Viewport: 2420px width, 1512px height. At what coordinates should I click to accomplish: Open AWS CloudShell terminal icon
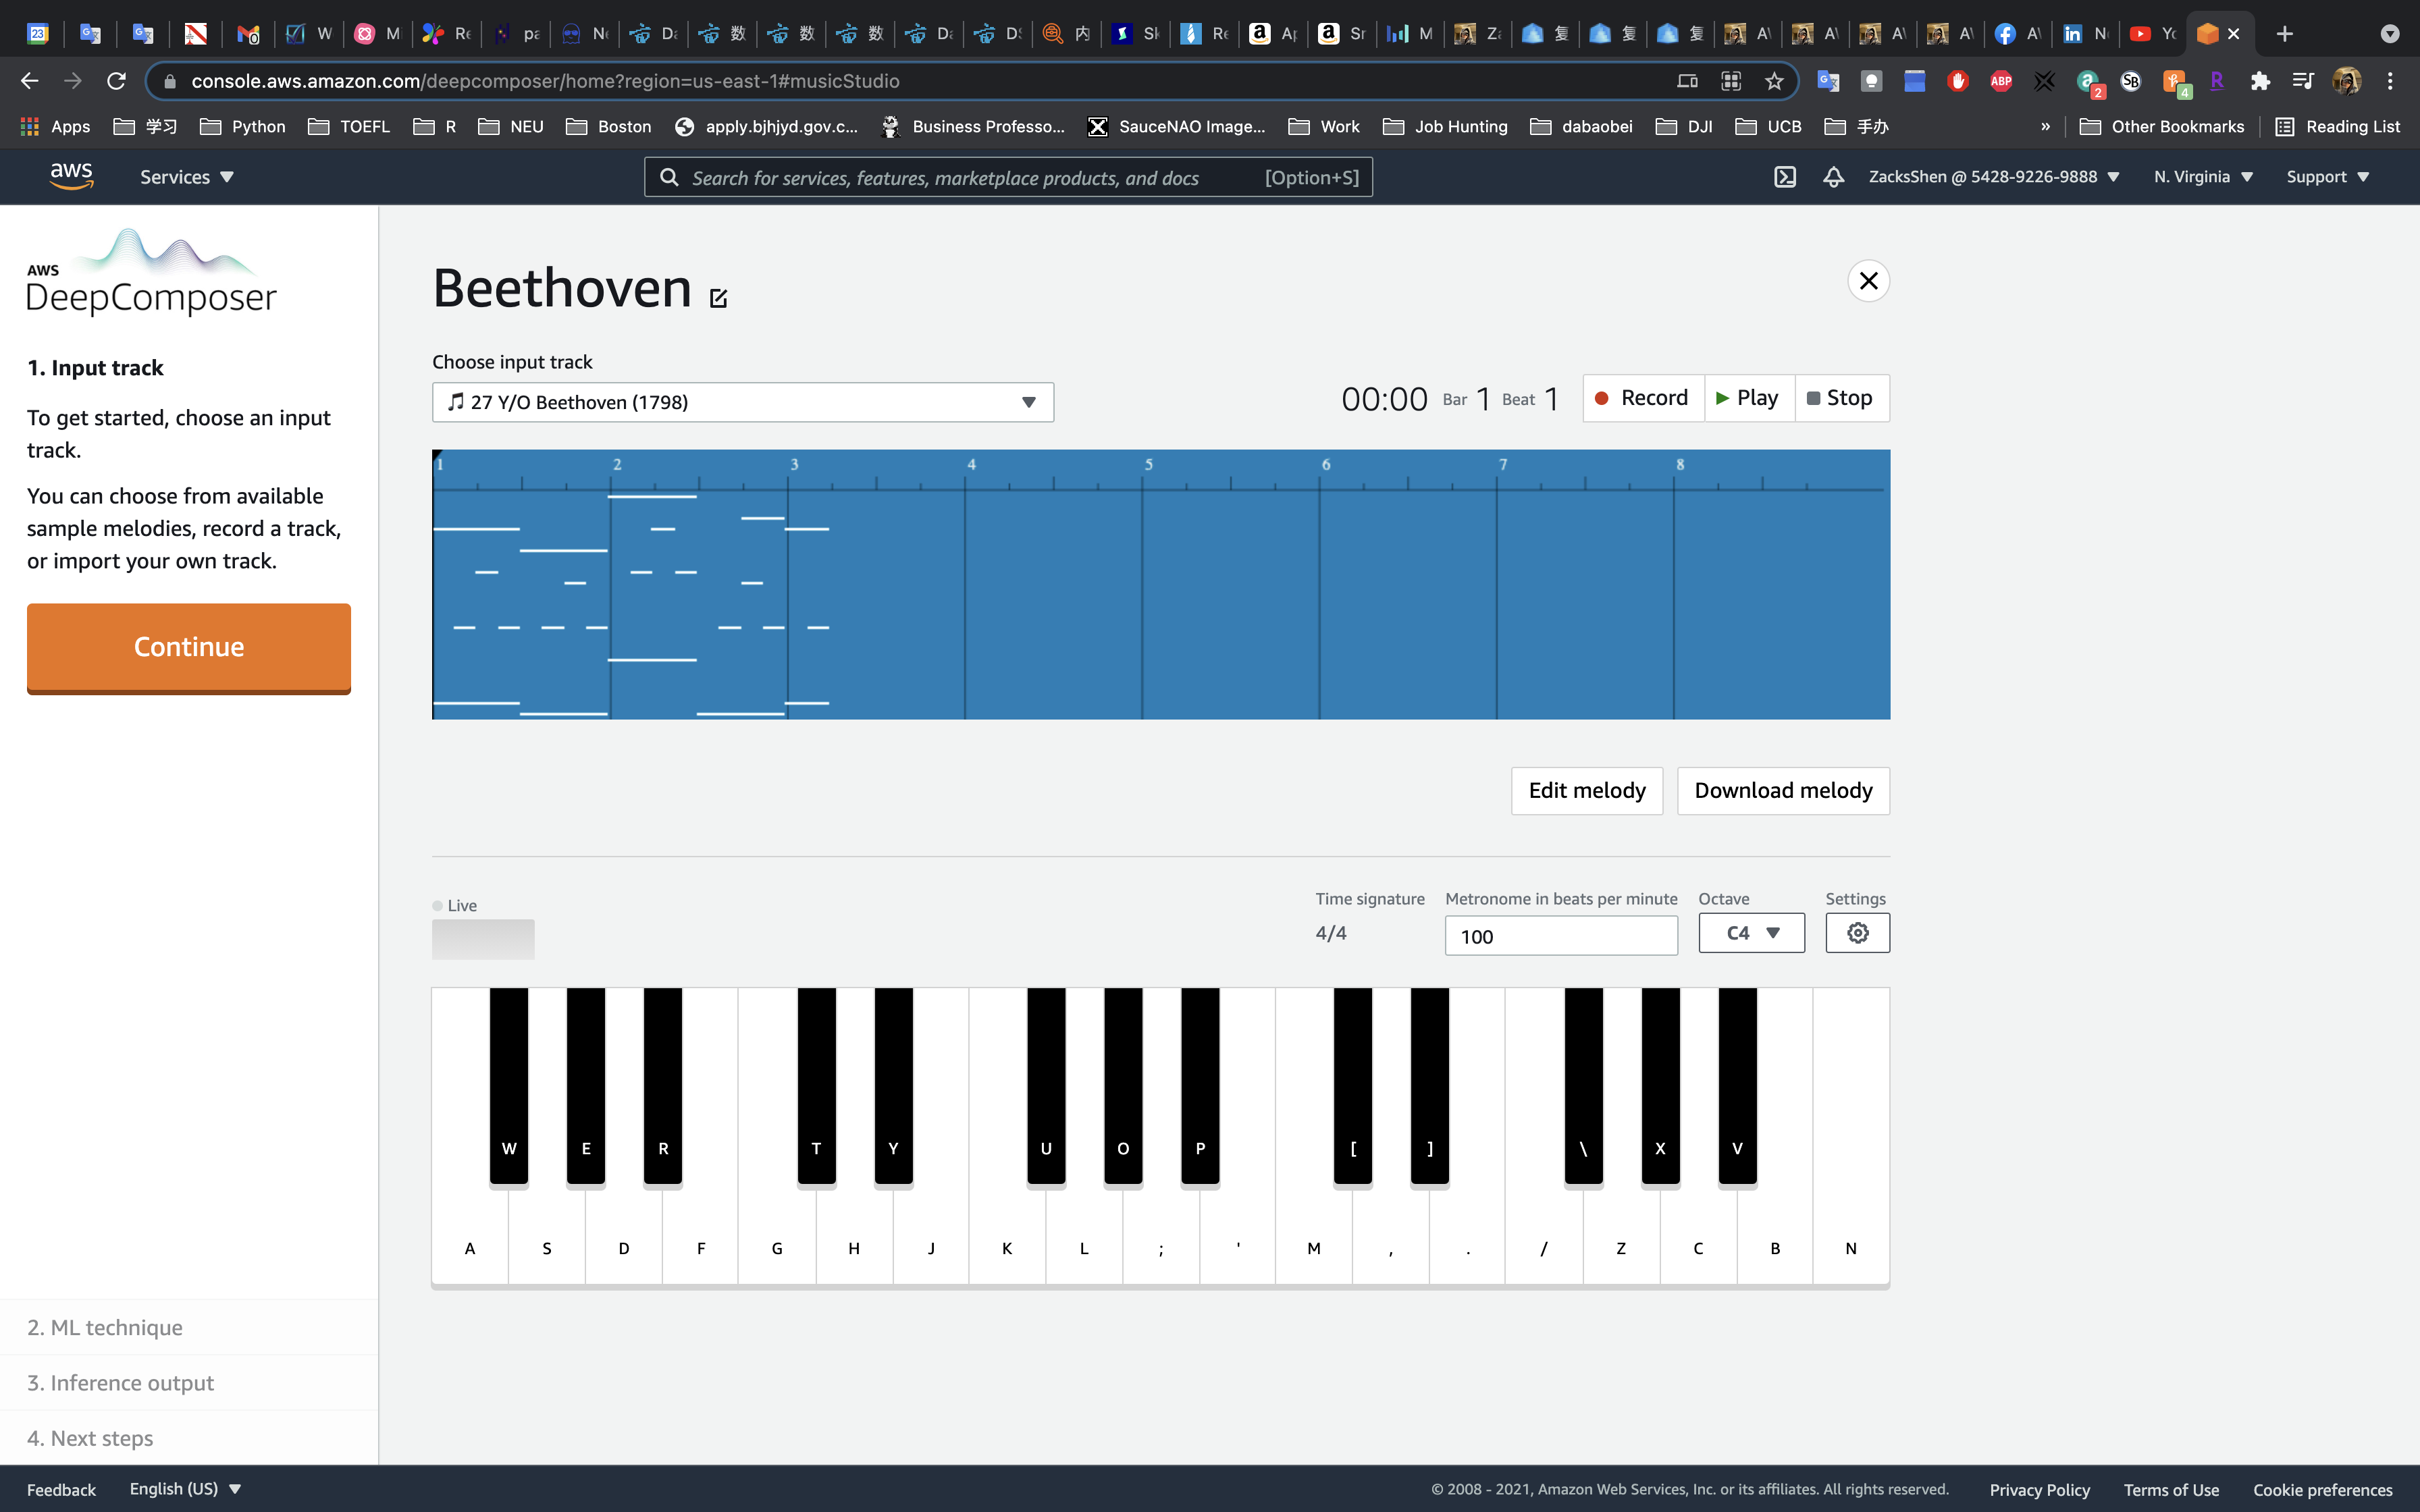coord(1785,177)
